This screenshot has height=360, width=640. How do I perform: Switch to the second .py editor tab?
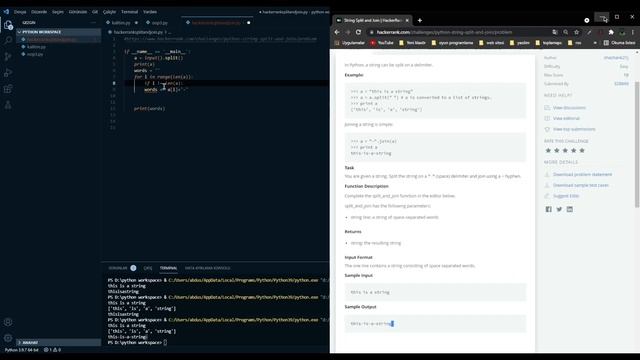pos(160,23)
